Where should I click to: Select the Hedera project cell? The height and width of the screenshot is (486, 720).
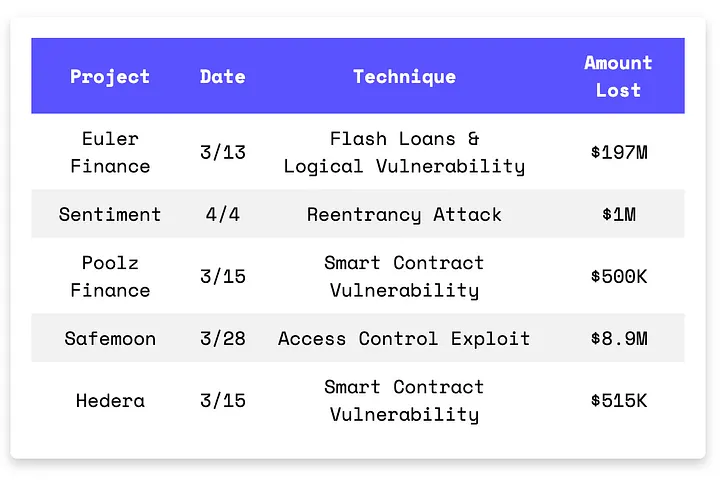point(110,401)
